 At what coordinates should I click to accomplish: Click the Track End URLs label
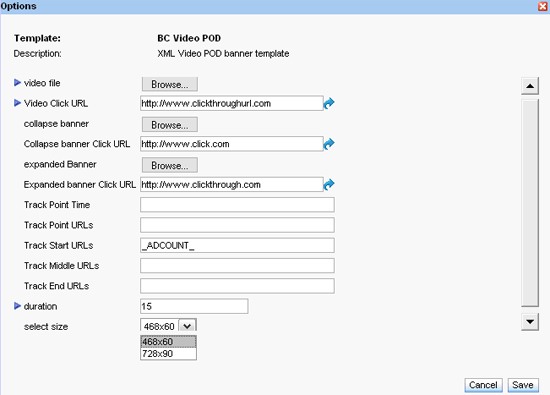[56, 286]
